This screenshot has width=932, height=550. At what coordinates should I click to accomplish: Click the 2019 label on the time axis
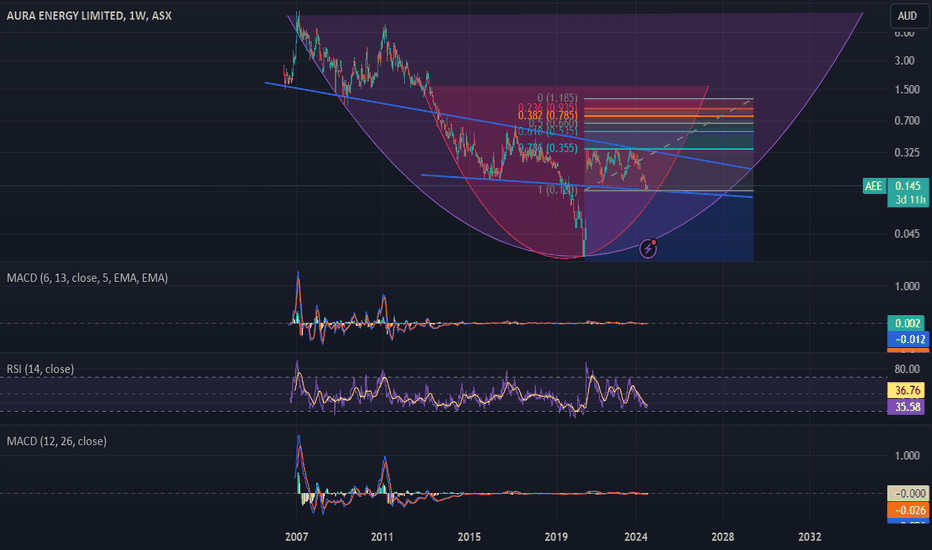click(x=556, y=537)
